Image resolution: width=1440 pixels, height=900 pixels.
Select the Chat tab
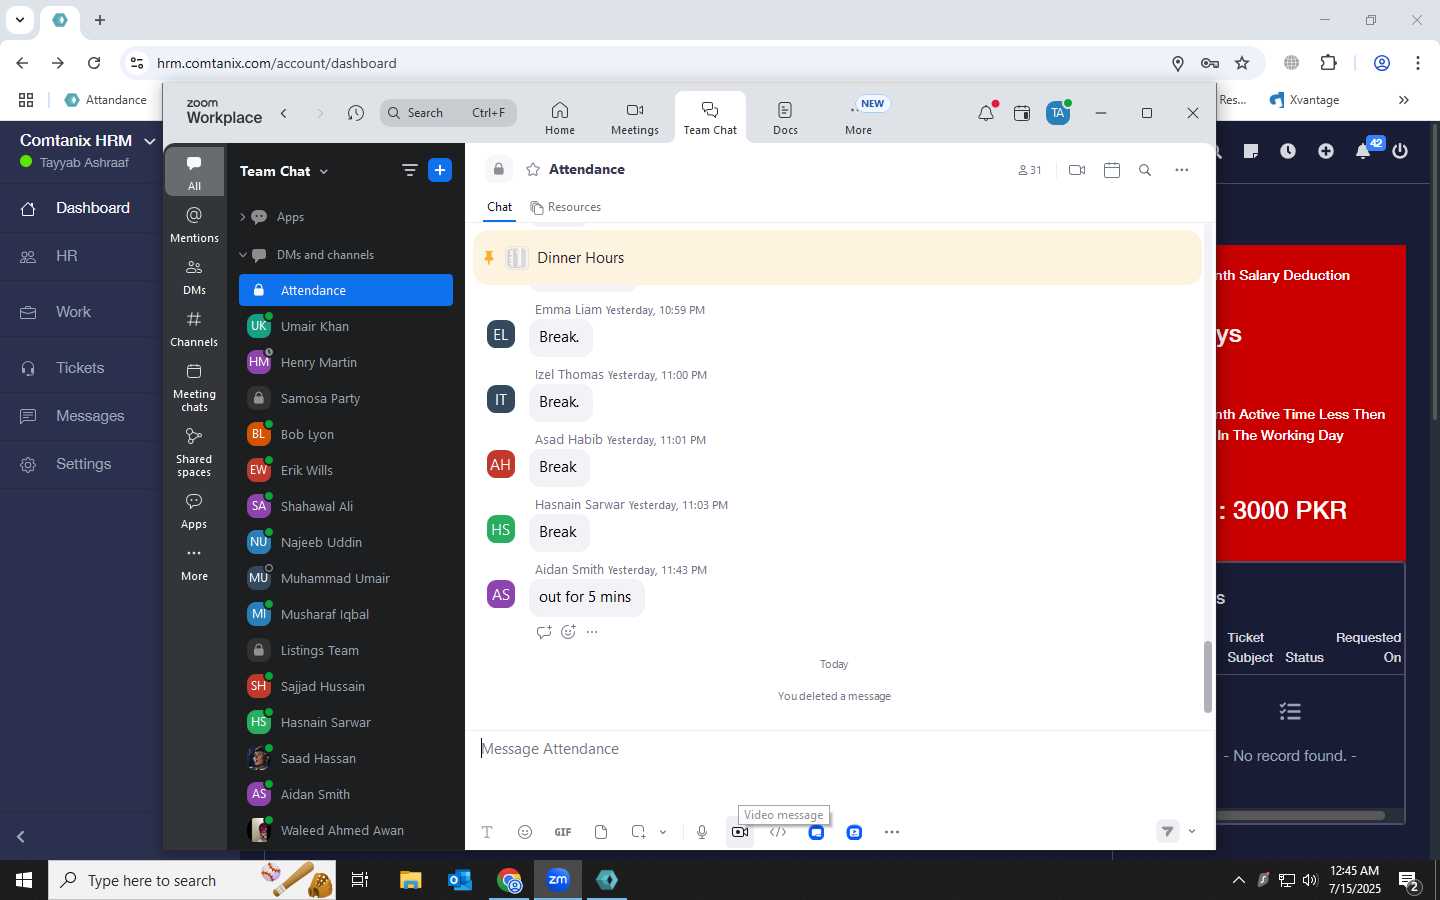pyautogui.click(x=499, y=207)
